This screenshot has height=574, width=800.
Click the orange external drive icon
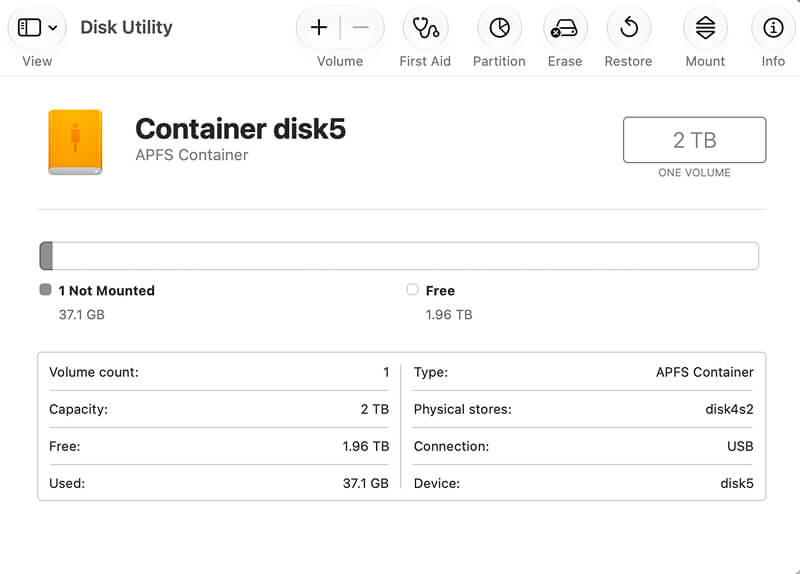pos(76,142)
